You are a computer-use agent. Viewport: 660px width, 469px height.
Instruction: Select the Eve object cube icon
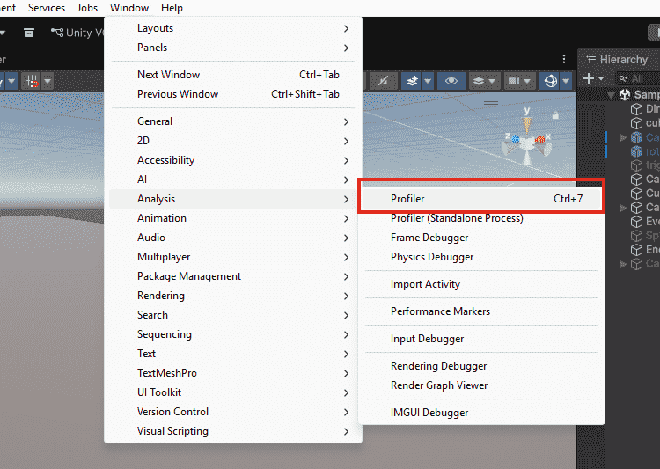[636, 221]
